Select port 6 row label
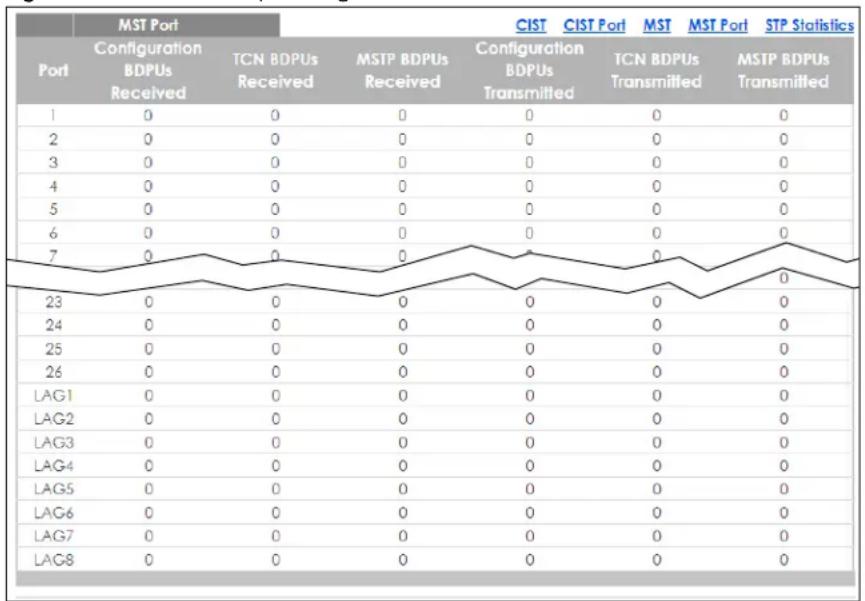The width and height of the screenshot is (865, 601). click(53, 233)
